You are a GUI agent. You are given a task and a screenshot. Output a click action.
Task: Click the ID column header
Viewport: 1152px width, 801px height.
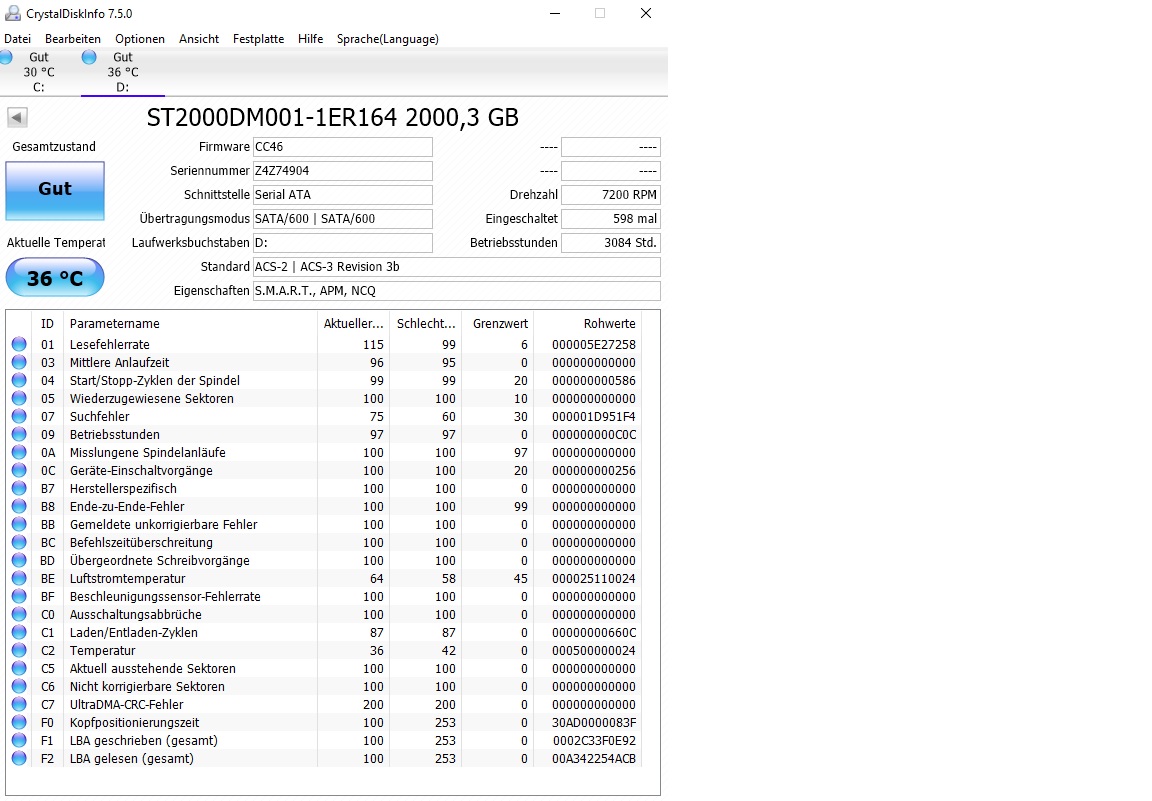48,323
